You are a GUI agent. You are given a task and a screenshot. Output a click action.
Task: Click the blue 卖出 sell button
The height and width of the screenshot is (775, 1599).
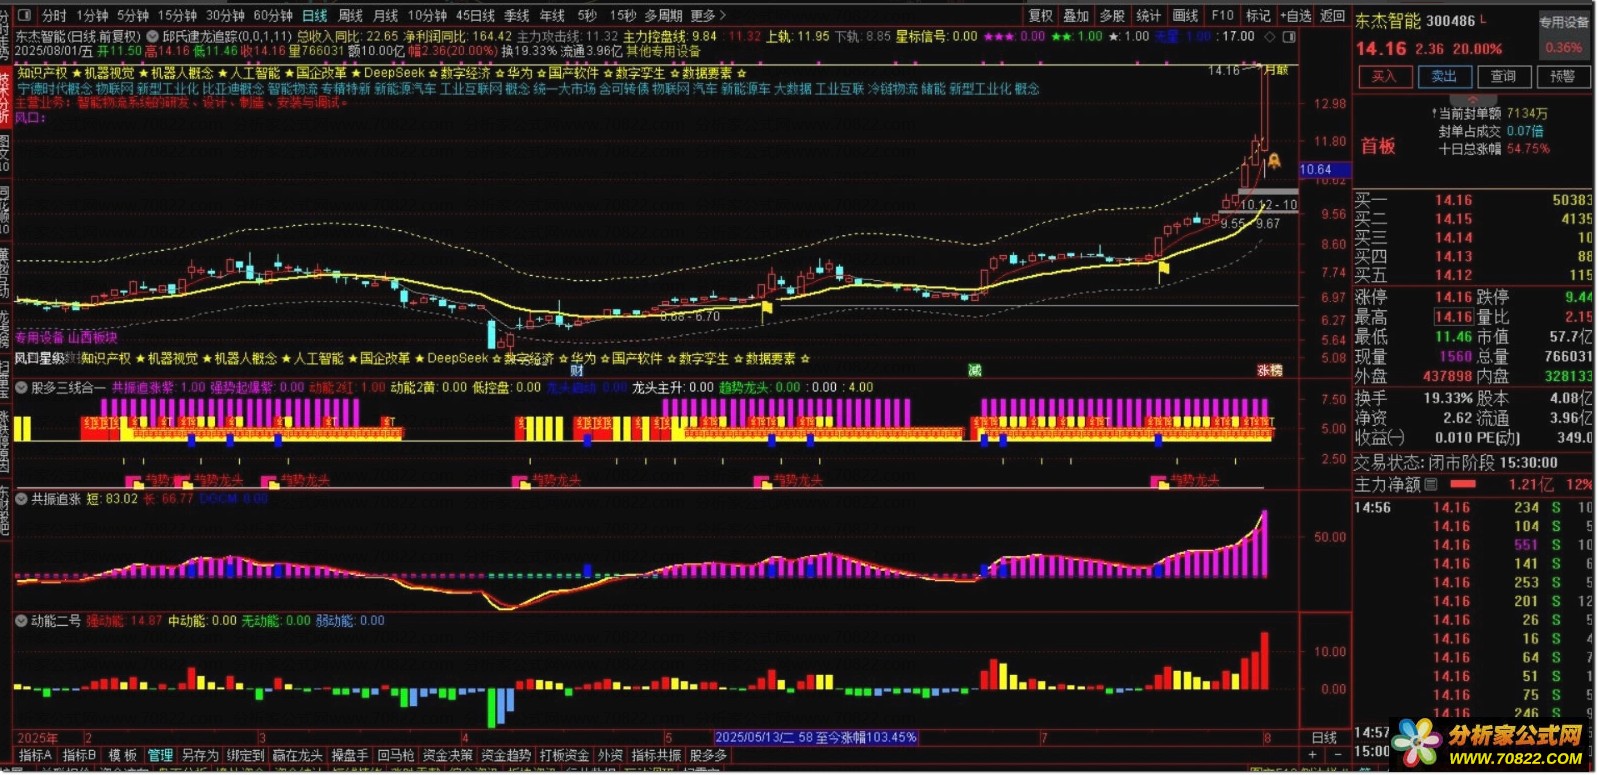[1444, 76]
